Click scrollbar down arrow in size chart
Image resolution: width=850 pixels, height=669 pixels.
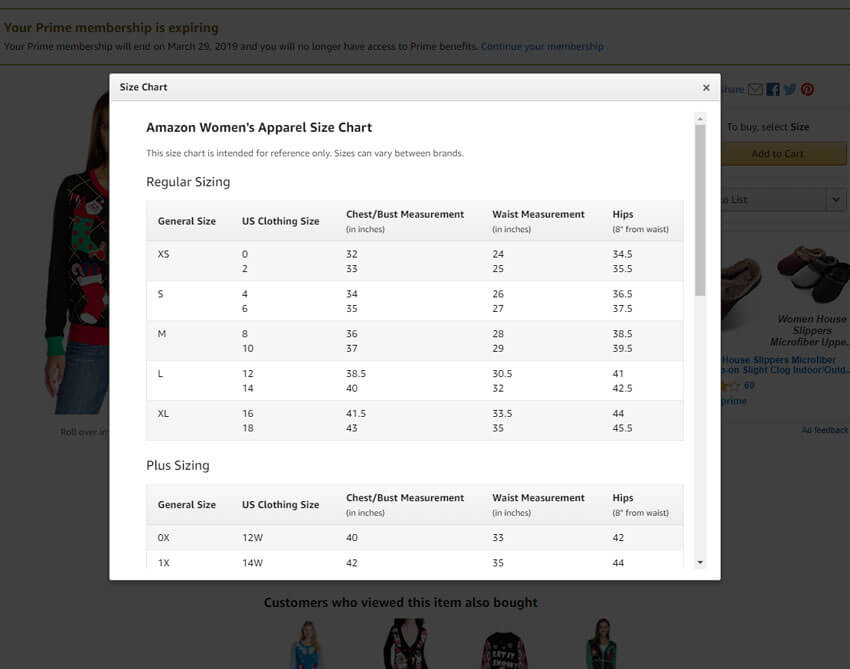(x=700, y=562)
